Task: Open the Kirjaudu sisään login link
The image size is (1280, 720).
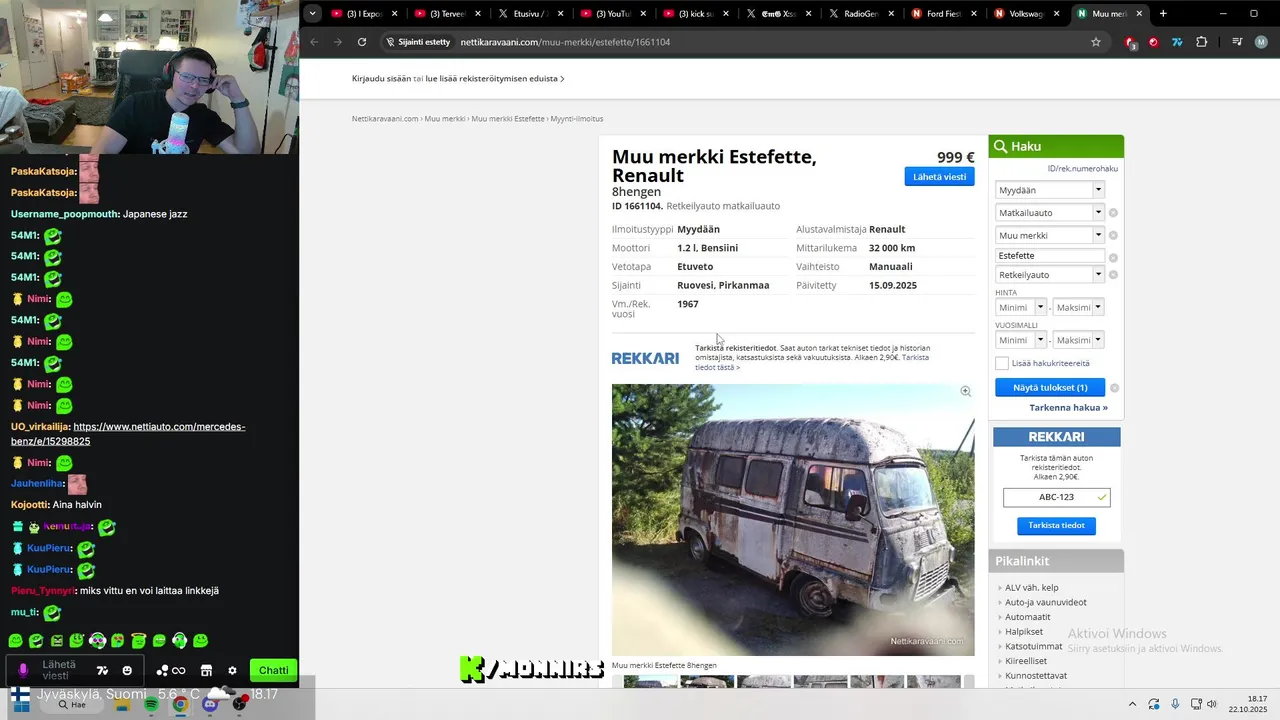Action: 381,78
